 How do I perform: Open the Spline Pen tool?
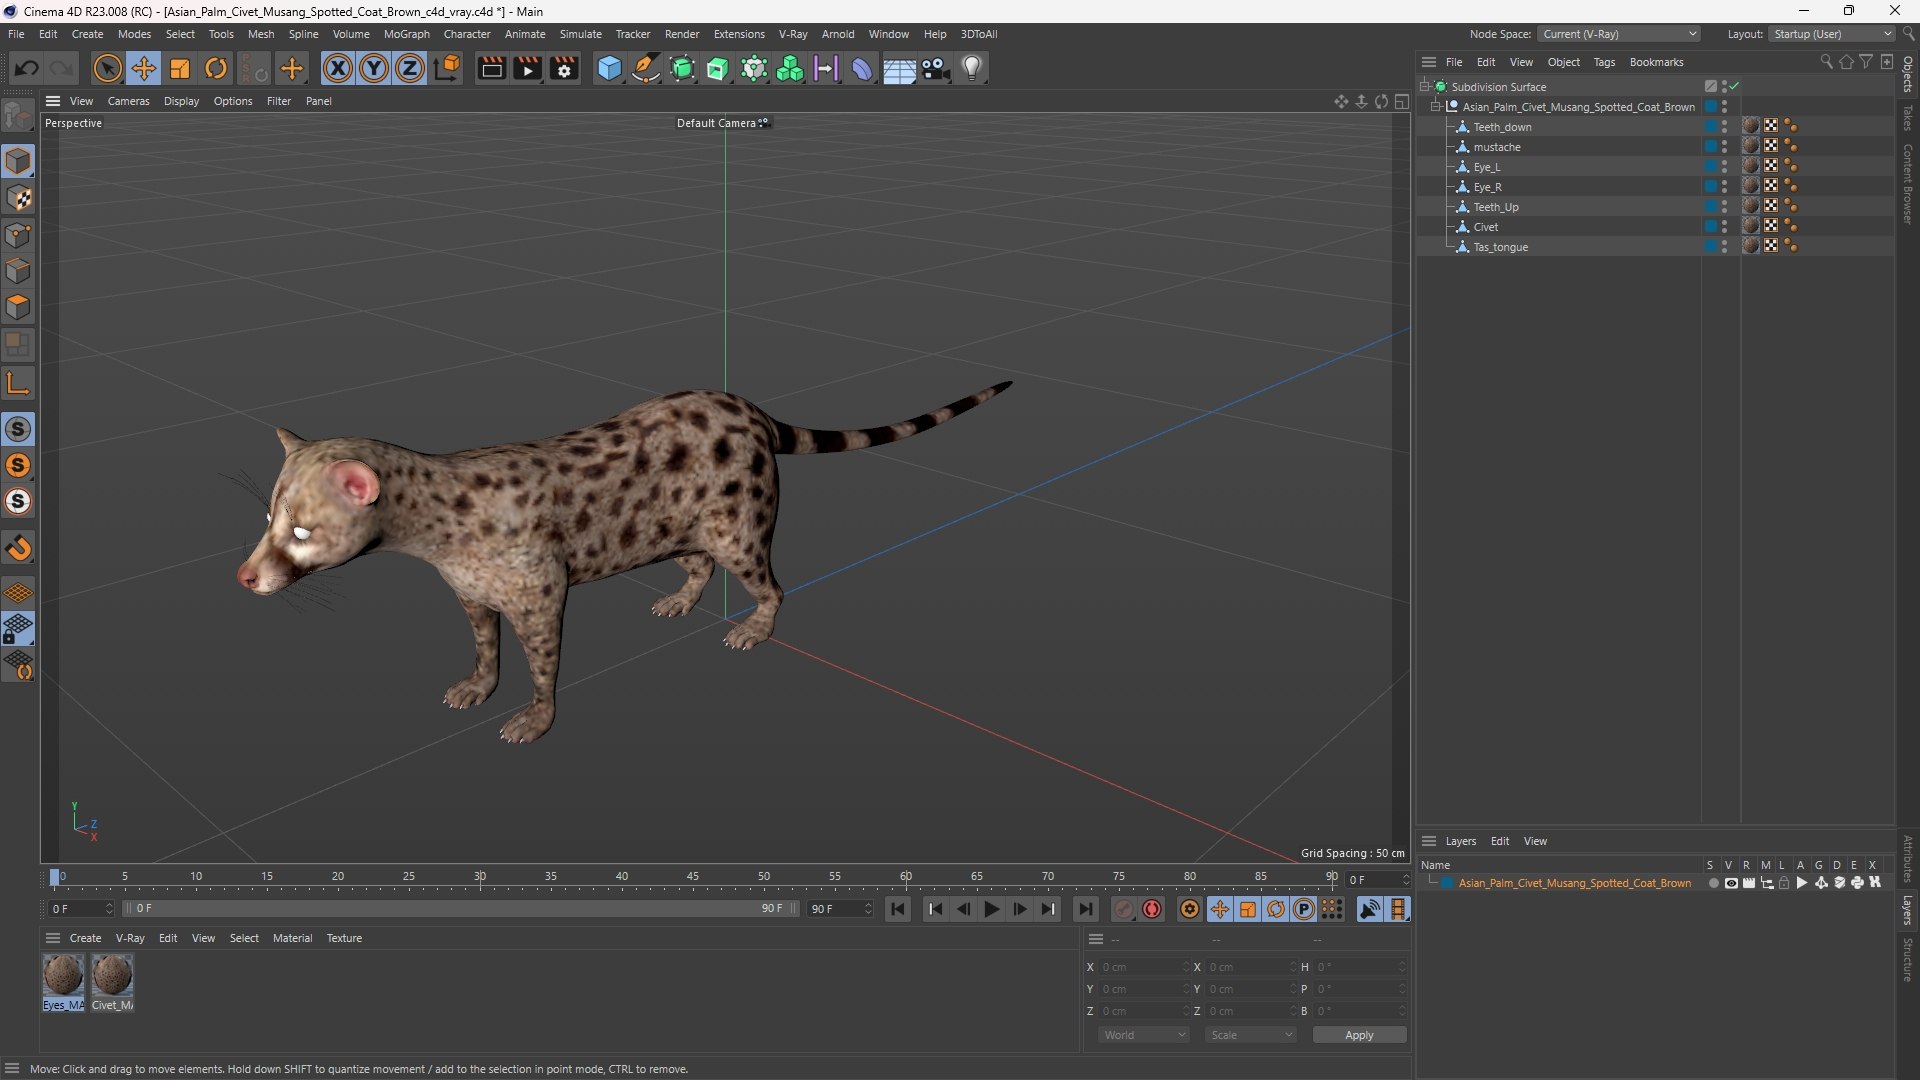pos(646,68)
